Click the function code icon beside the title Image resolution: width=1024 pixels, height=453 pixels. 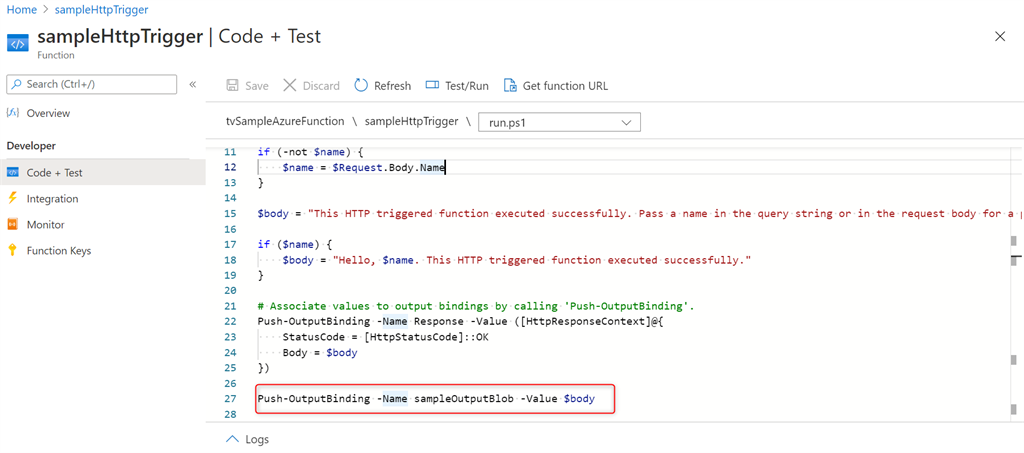click(18, 44)
